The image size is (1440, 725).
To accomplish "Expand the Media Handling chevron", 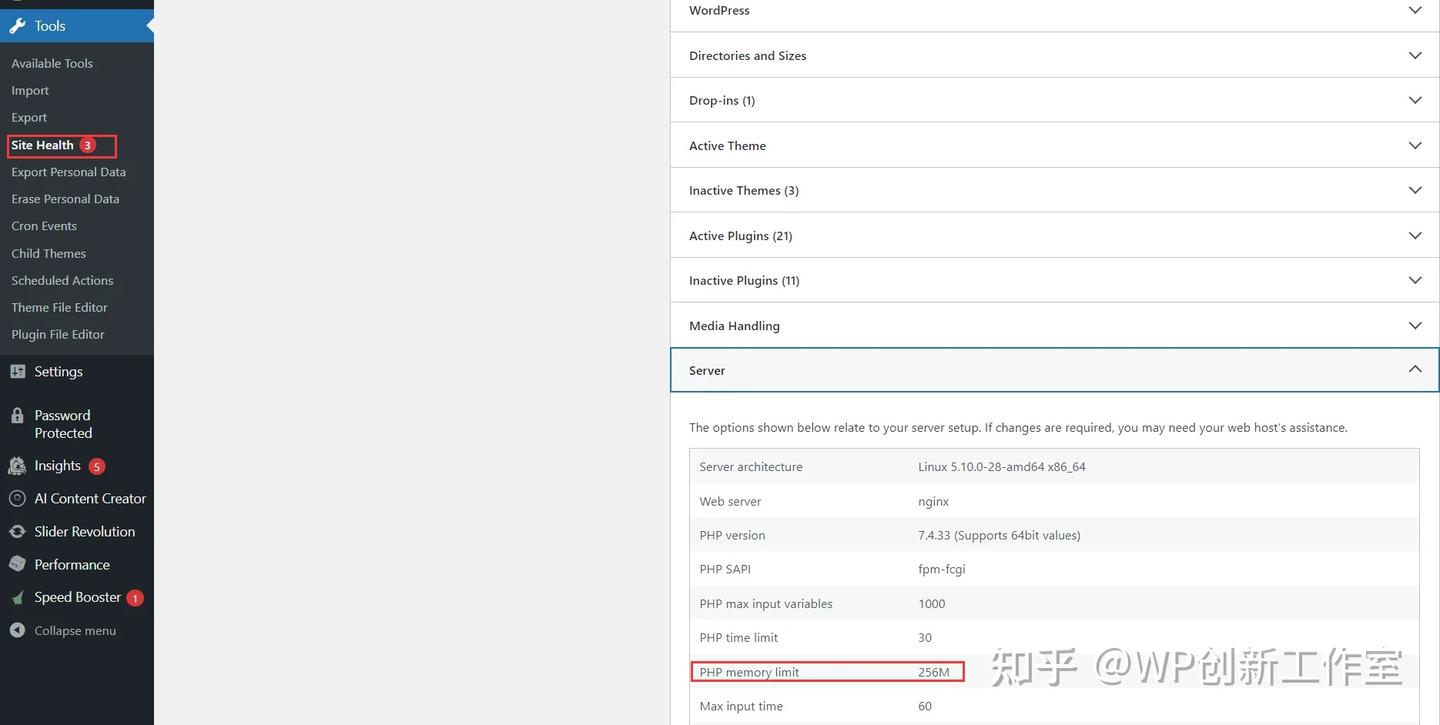I will click(1415, 325).
